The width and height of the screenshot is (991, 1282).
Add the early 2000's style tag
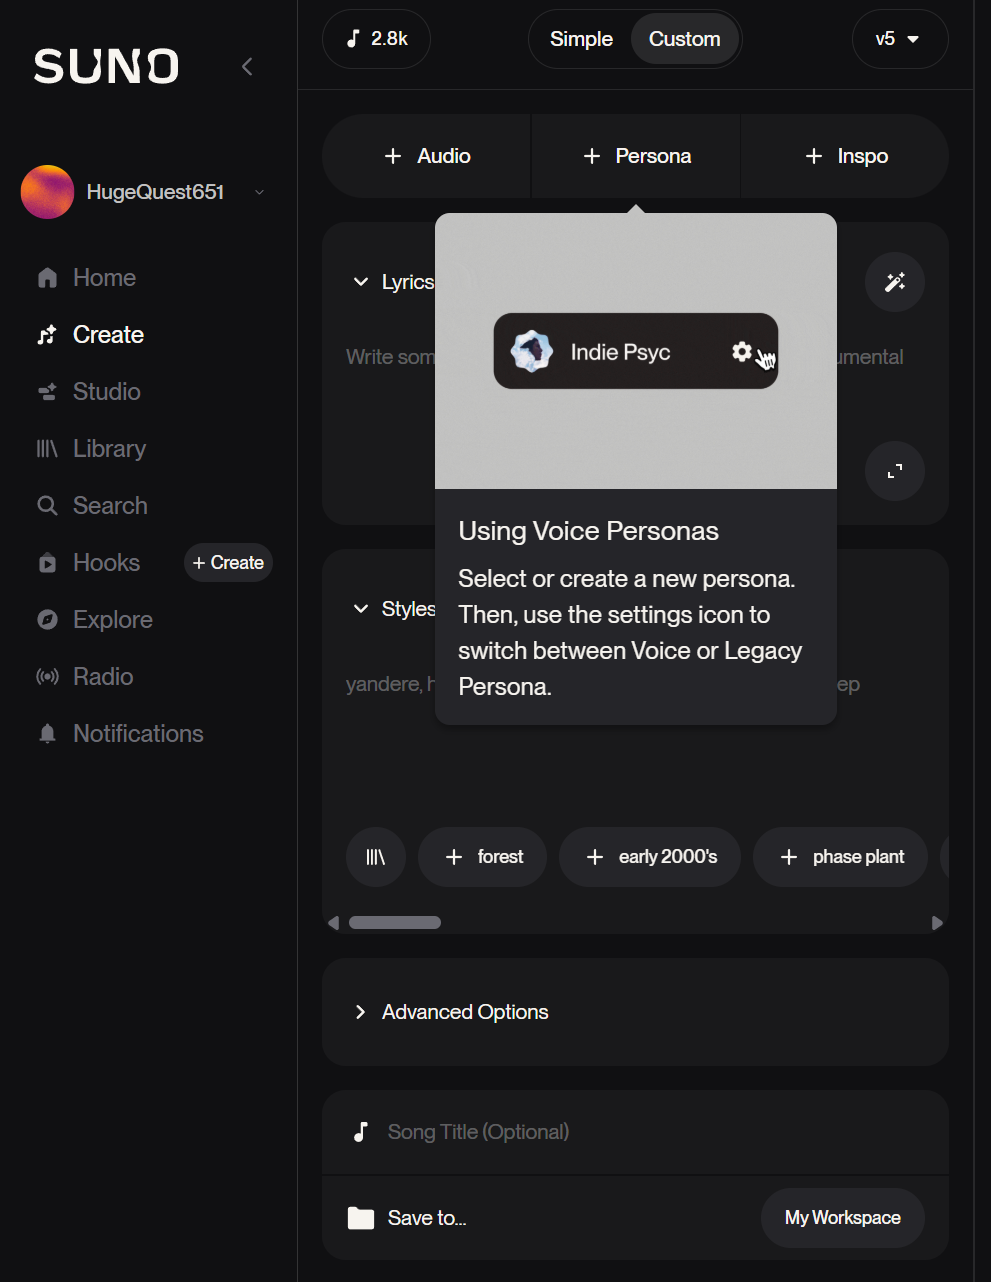pos(650,857)
